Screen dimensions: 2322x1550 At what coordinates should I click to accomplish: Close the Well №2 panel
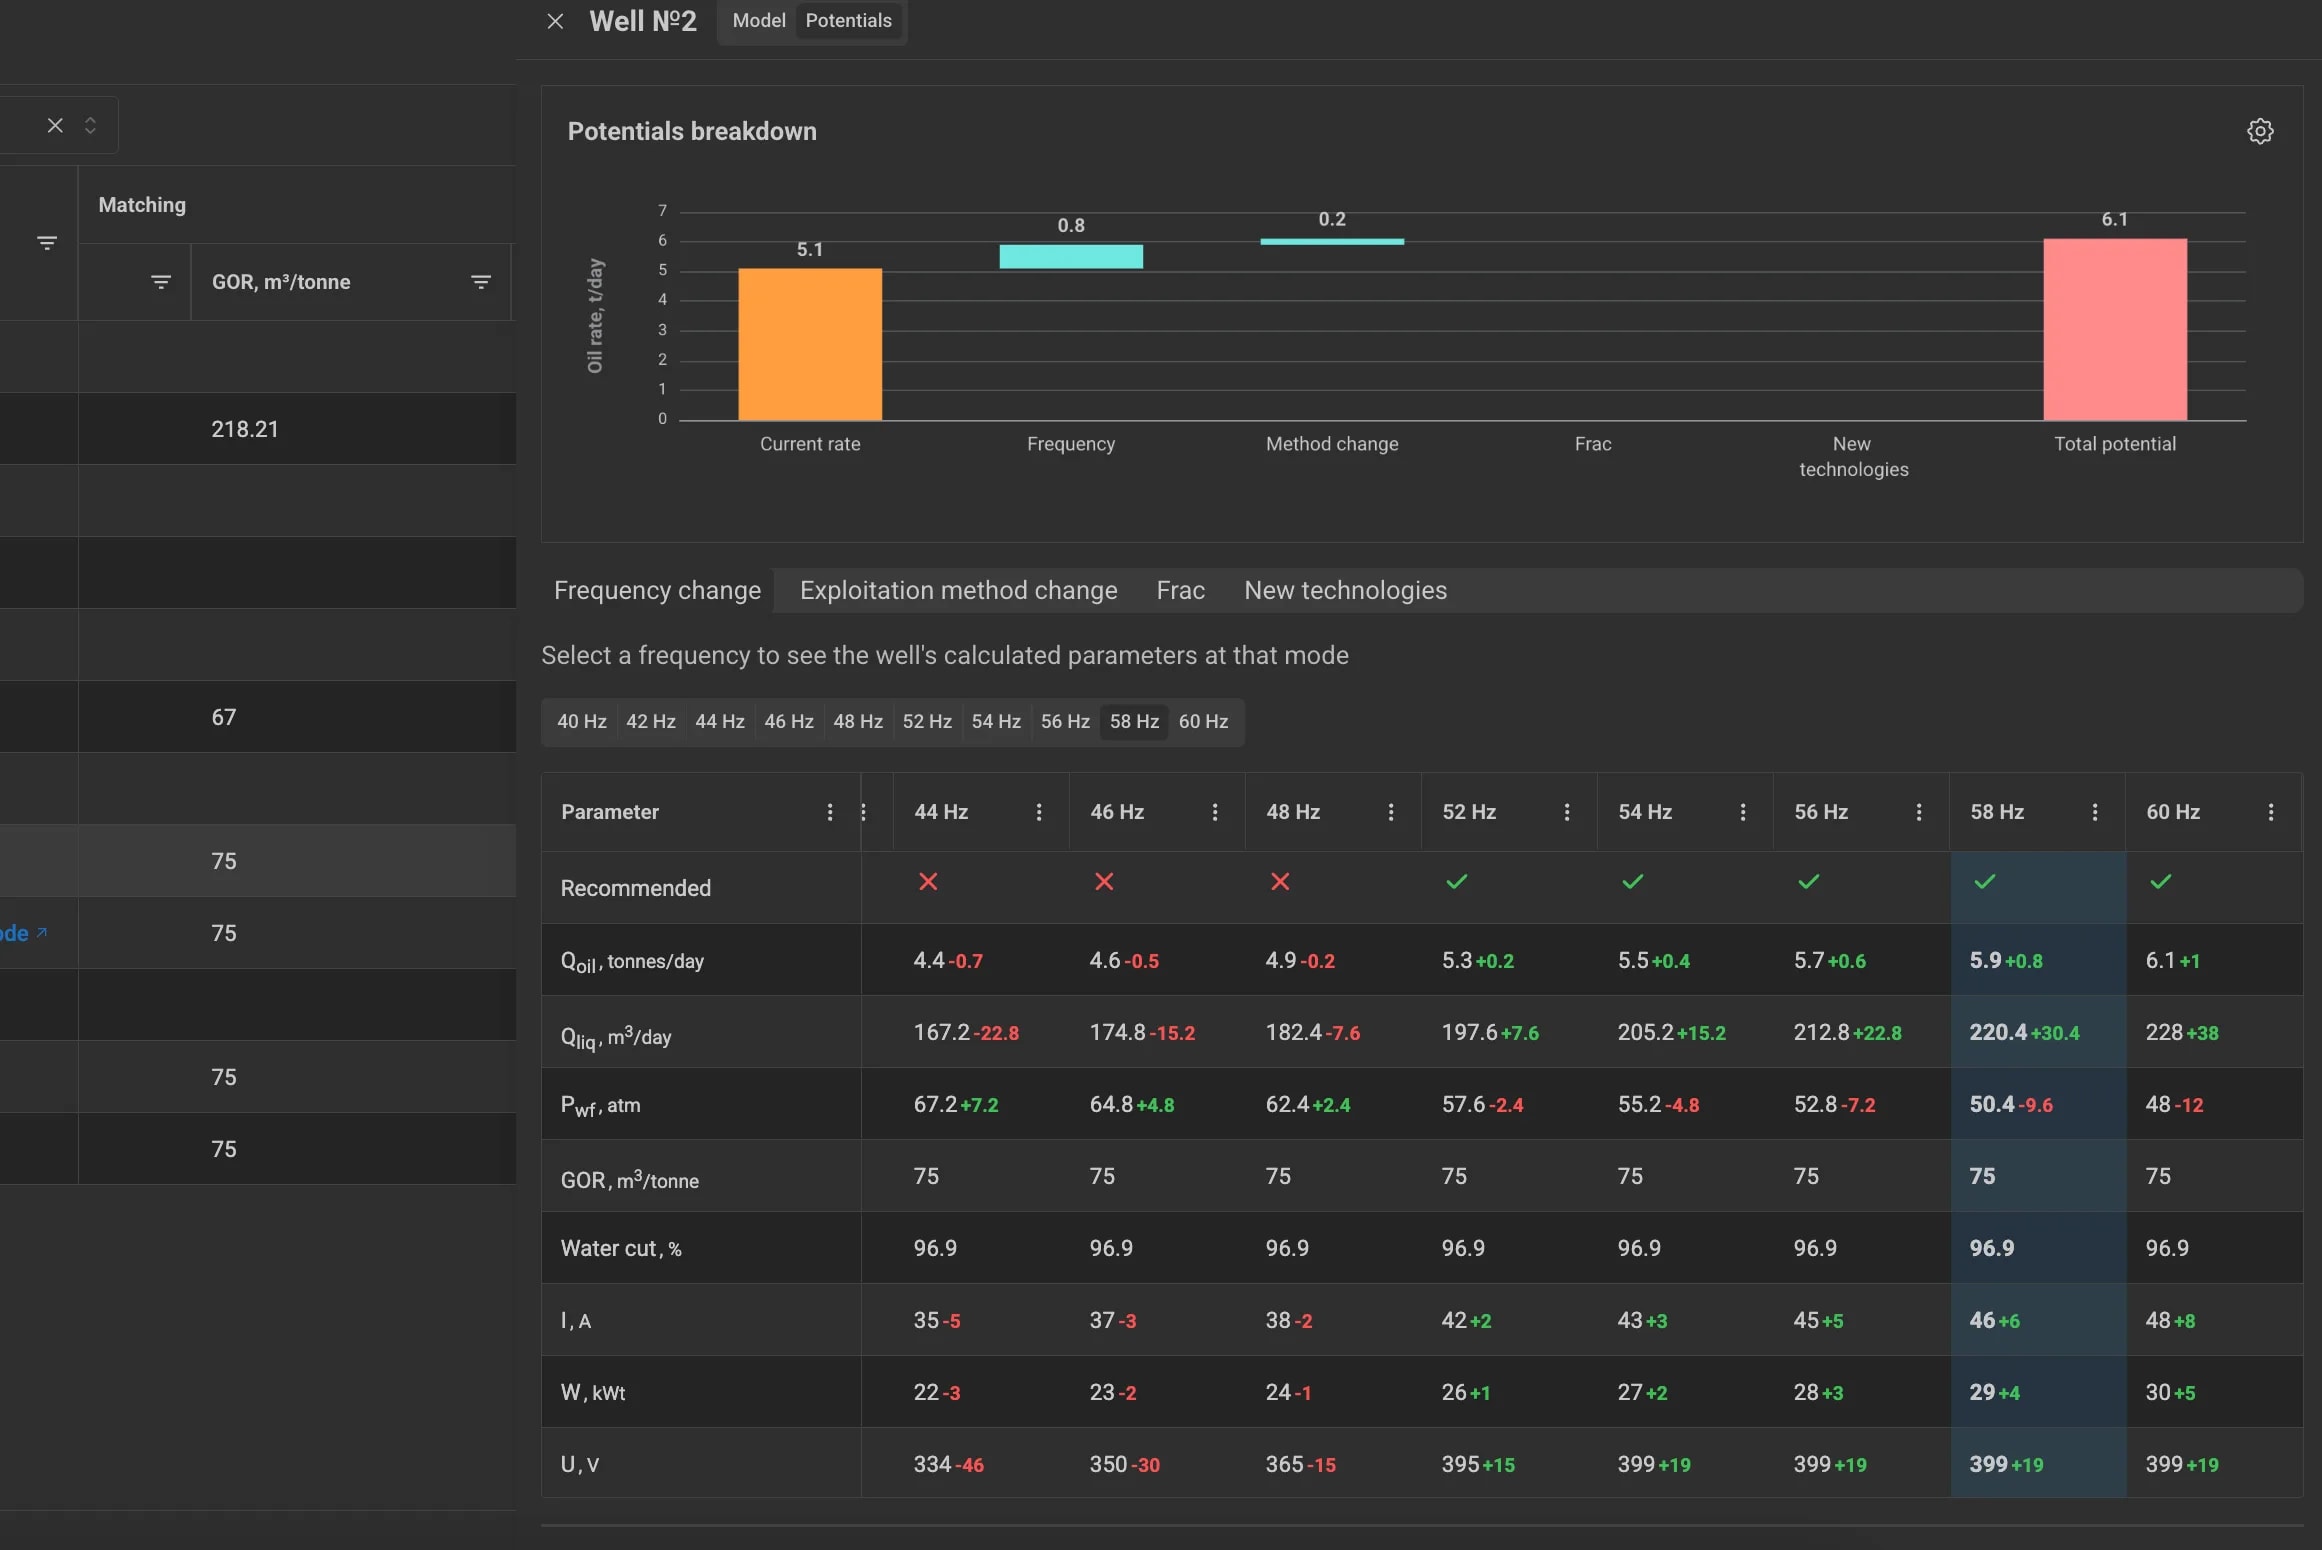(x=555, y=21)
